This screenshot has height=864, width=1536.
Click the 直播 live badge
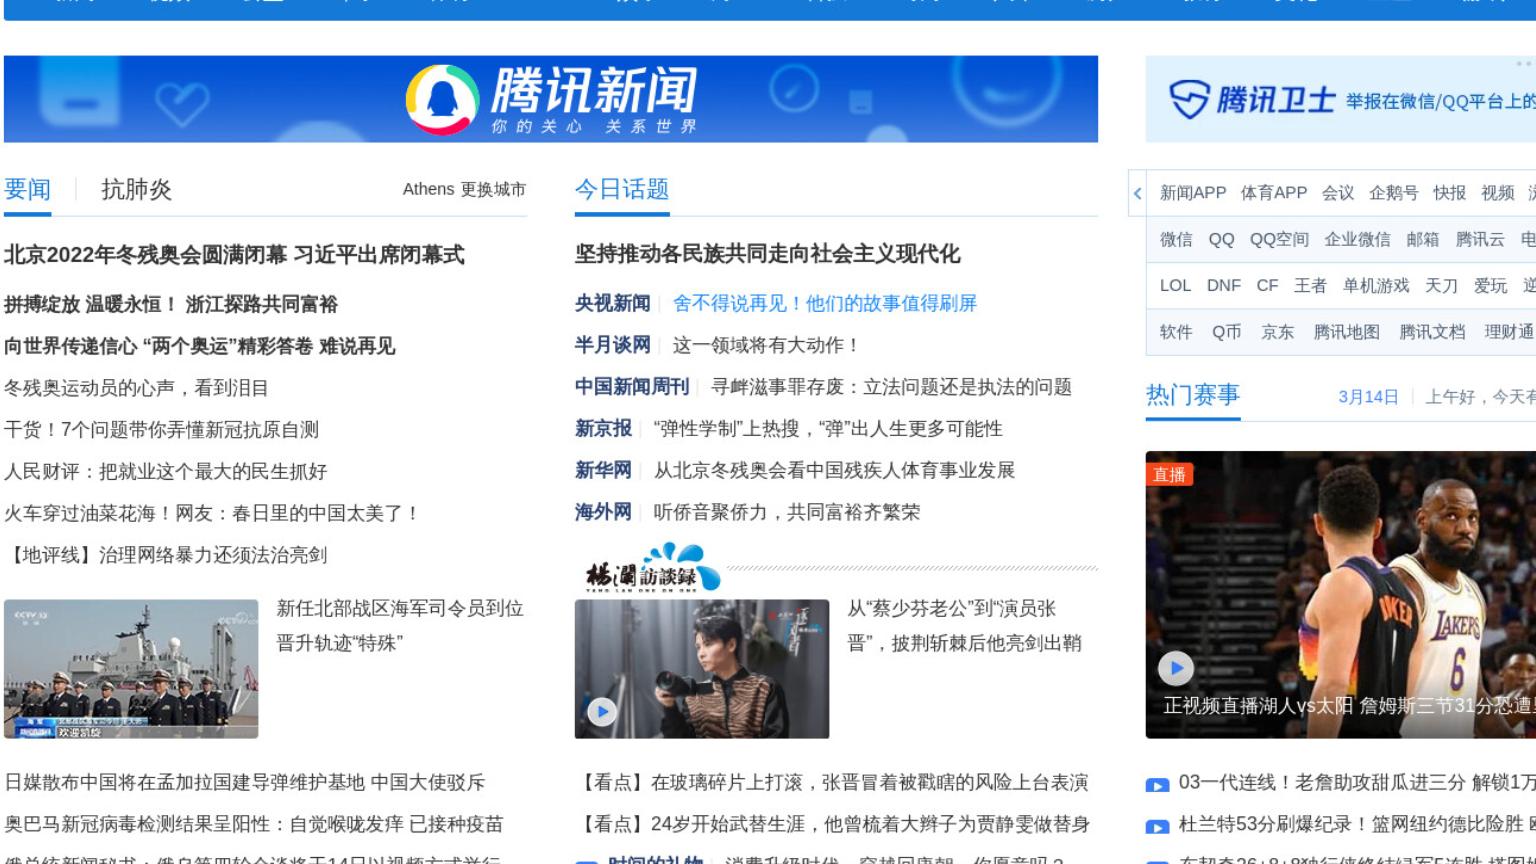pos(1169,474)
